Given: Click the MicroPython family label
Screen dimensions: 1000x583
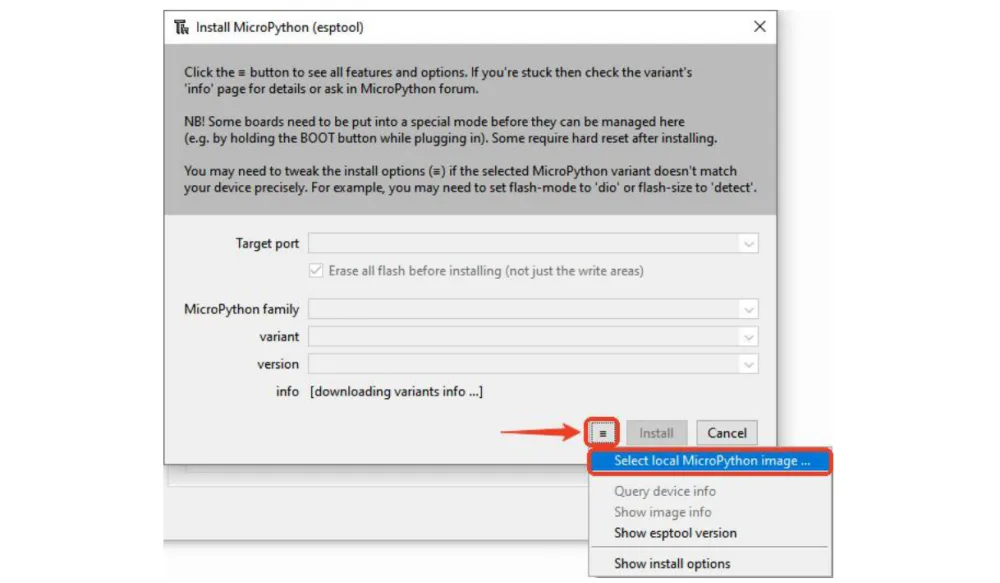Looking at the screenshot, I should [x=241, y=309].
